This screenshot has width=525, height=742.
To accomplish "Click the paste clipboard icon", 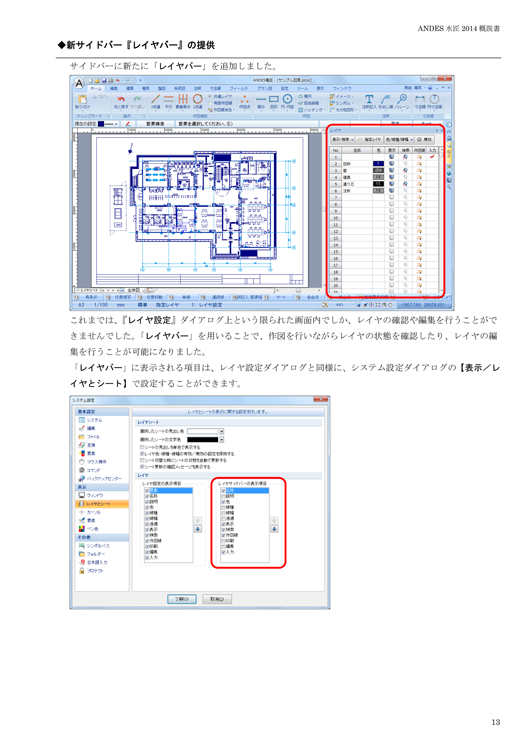I will tap(82, 99).
